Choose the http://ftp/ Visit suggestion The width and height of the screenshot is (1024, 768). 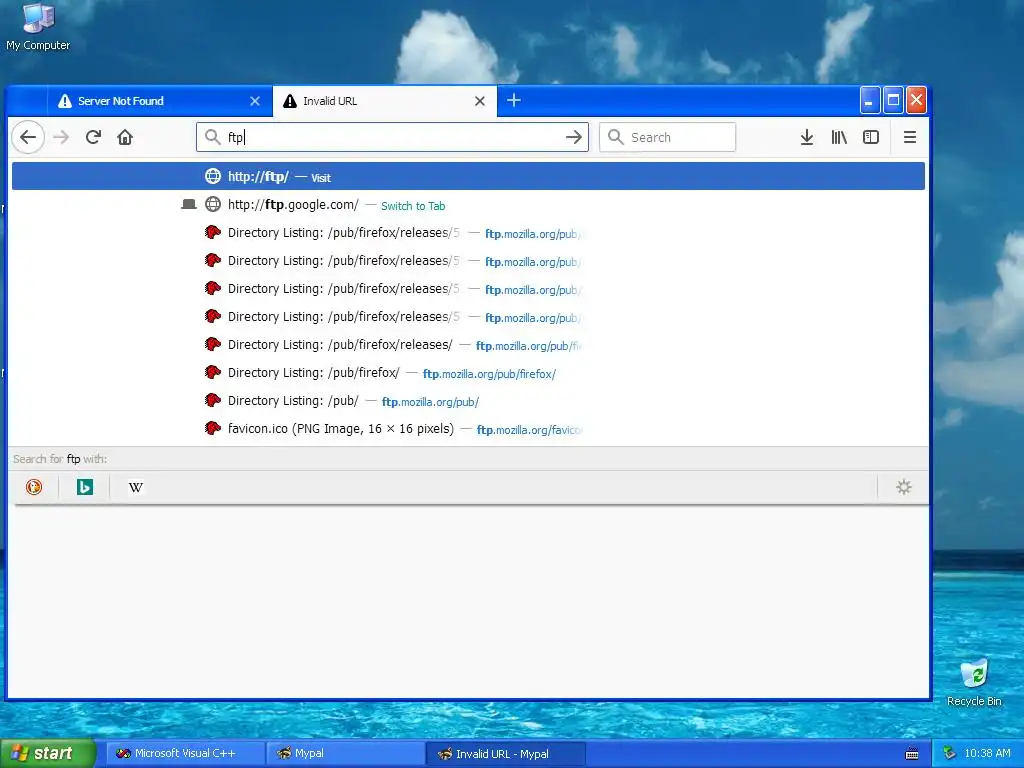[x=468, y=177]
